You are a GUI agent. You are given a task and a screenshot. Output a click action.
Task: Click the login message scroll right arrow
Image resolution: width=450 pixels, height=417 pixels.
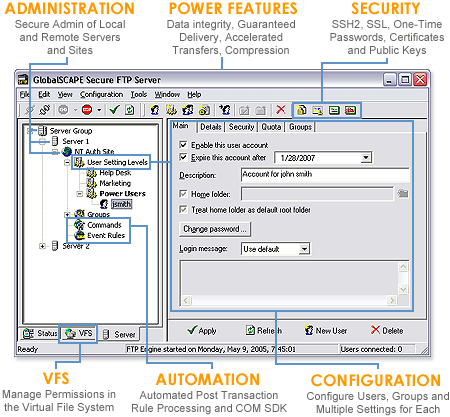pos(392,300)
